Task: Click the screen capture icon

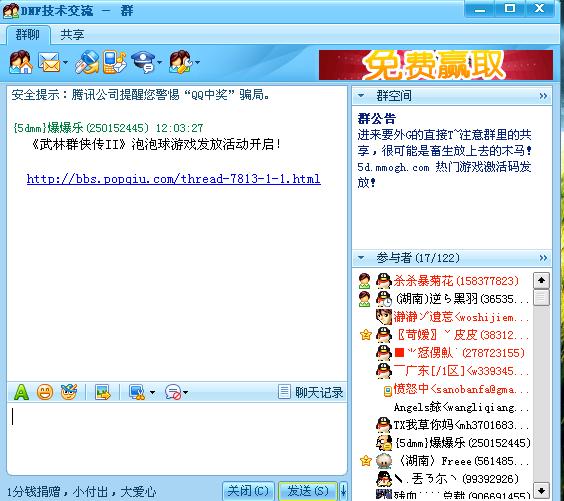Action: click(x=137, y=392)
